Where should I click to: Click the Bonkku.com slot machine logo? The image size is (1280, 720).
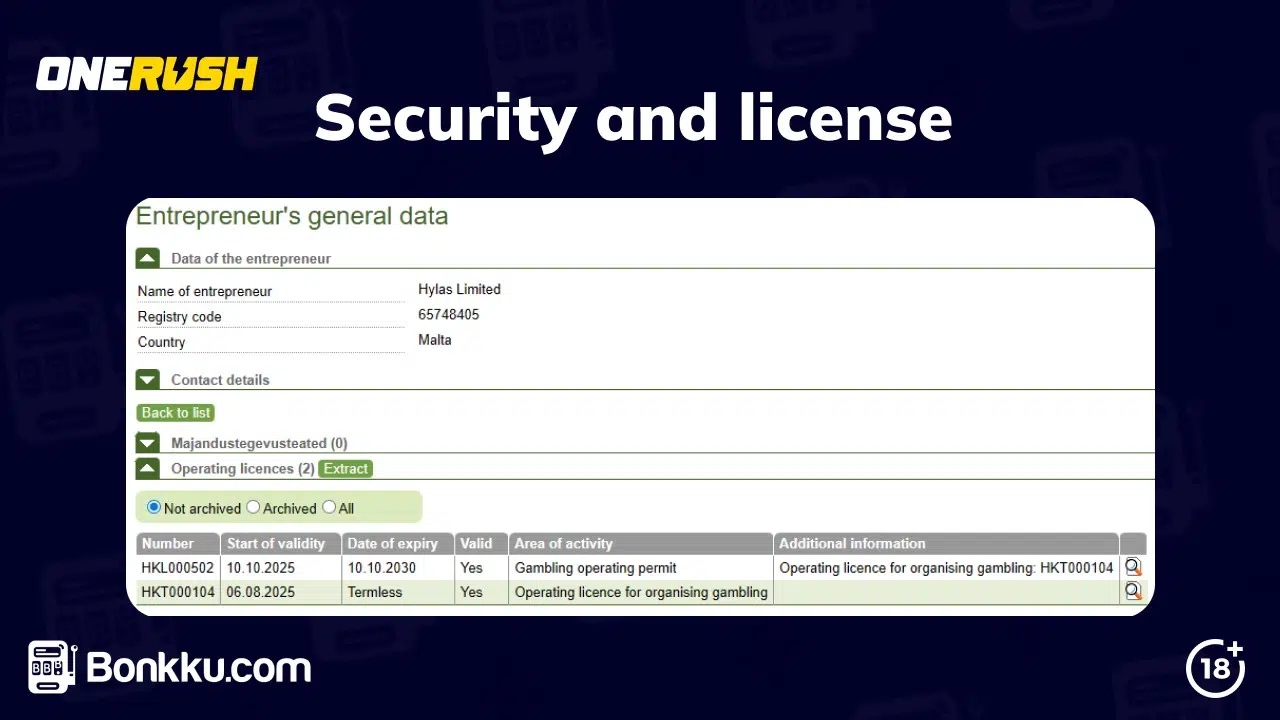48,667
